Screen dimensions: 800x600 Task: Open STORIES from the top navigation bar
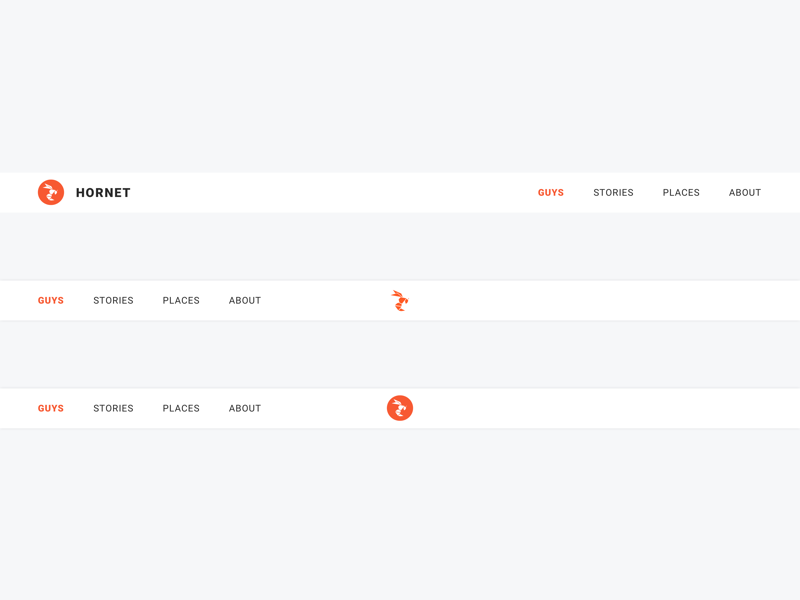pos(613,192)
